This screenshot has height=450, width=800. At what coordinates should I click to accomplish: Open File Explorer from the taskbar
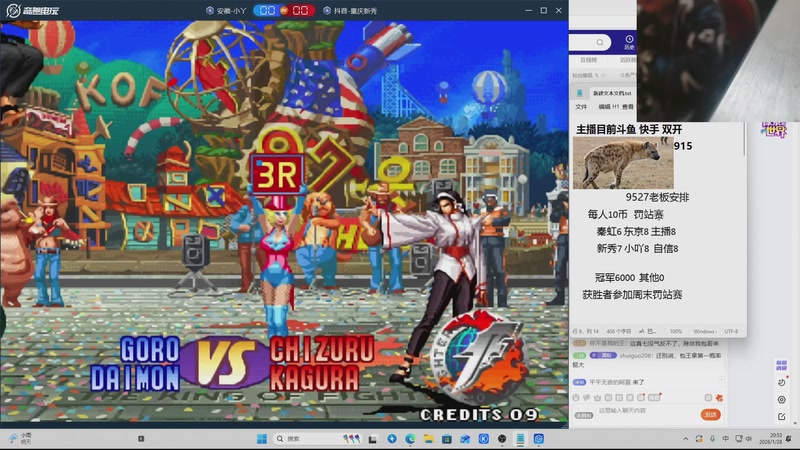click(429, 439)
